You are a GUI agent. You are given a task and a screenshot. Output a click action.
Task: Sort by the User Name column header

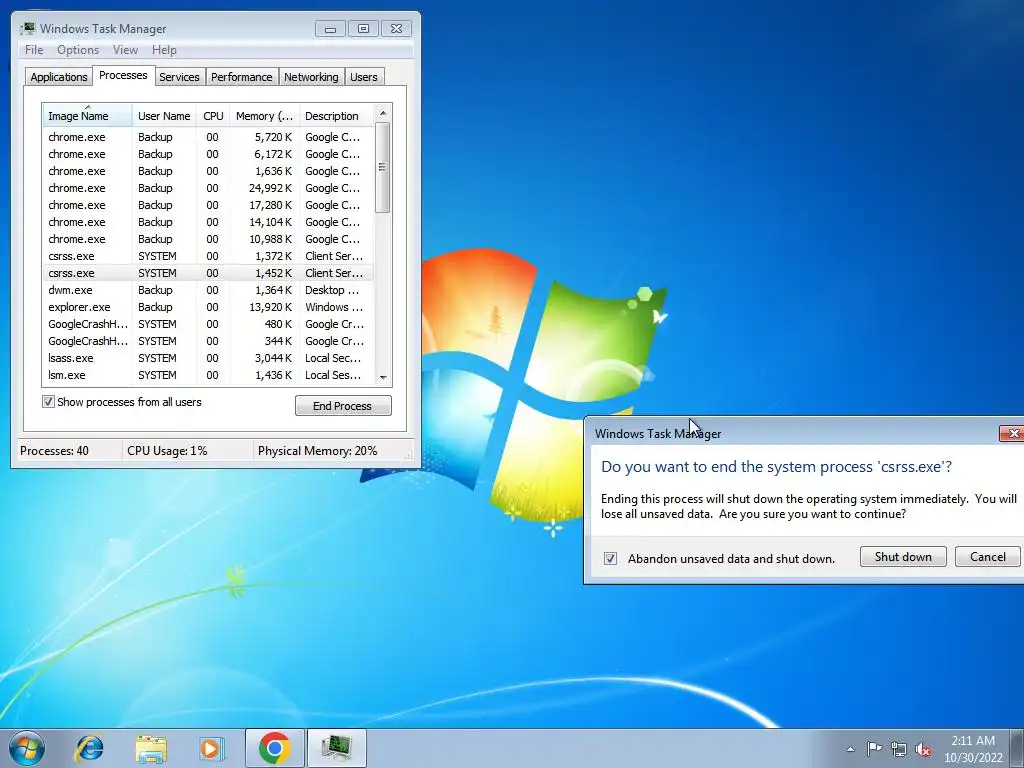click(x=164, y=116)
